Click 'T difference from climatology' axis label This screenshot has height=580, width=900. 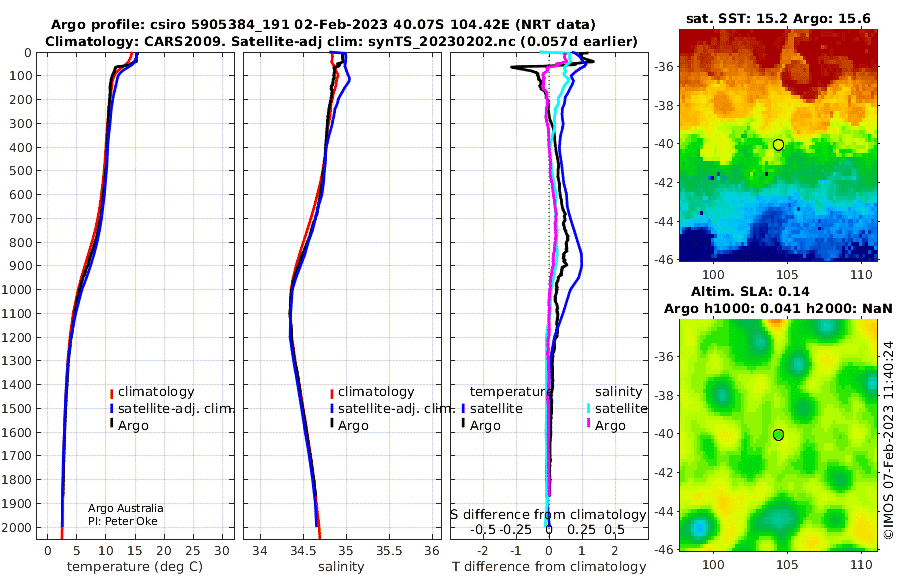click(x=549, y=567)
